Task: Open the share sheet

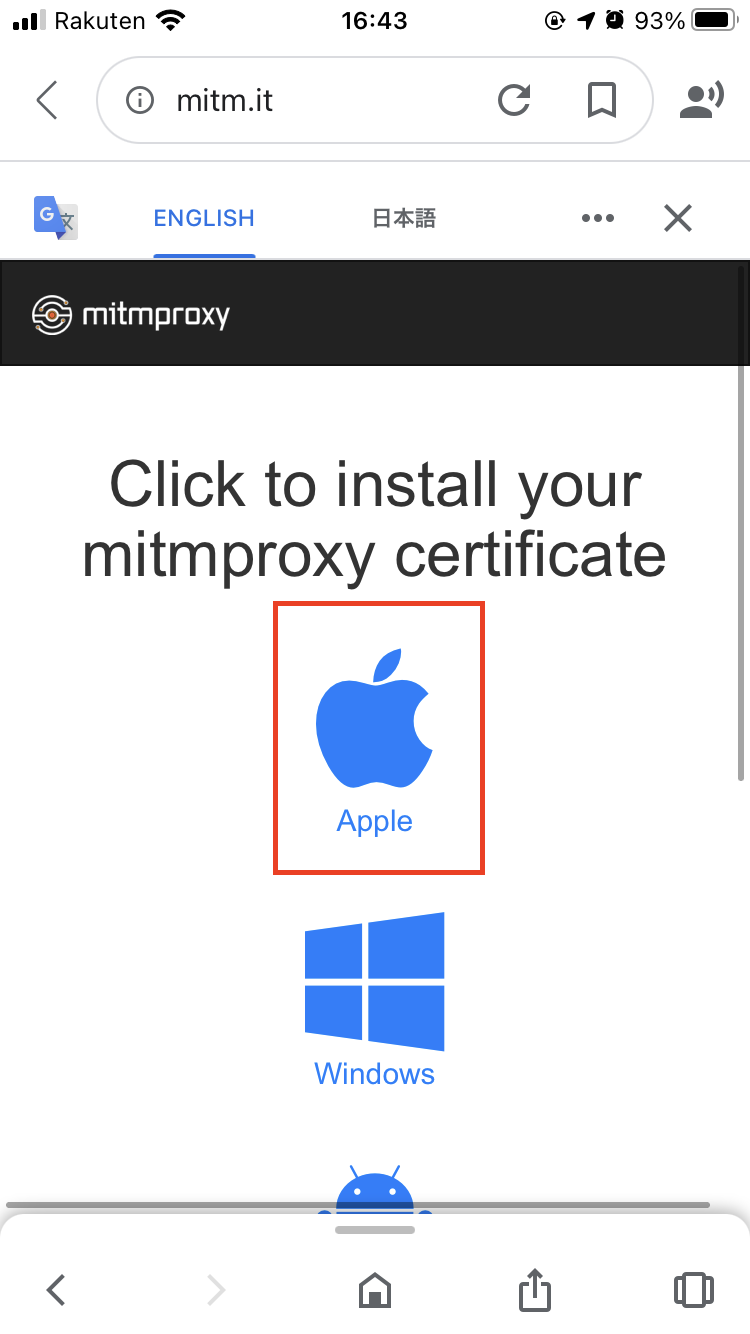Action: 535,1290
